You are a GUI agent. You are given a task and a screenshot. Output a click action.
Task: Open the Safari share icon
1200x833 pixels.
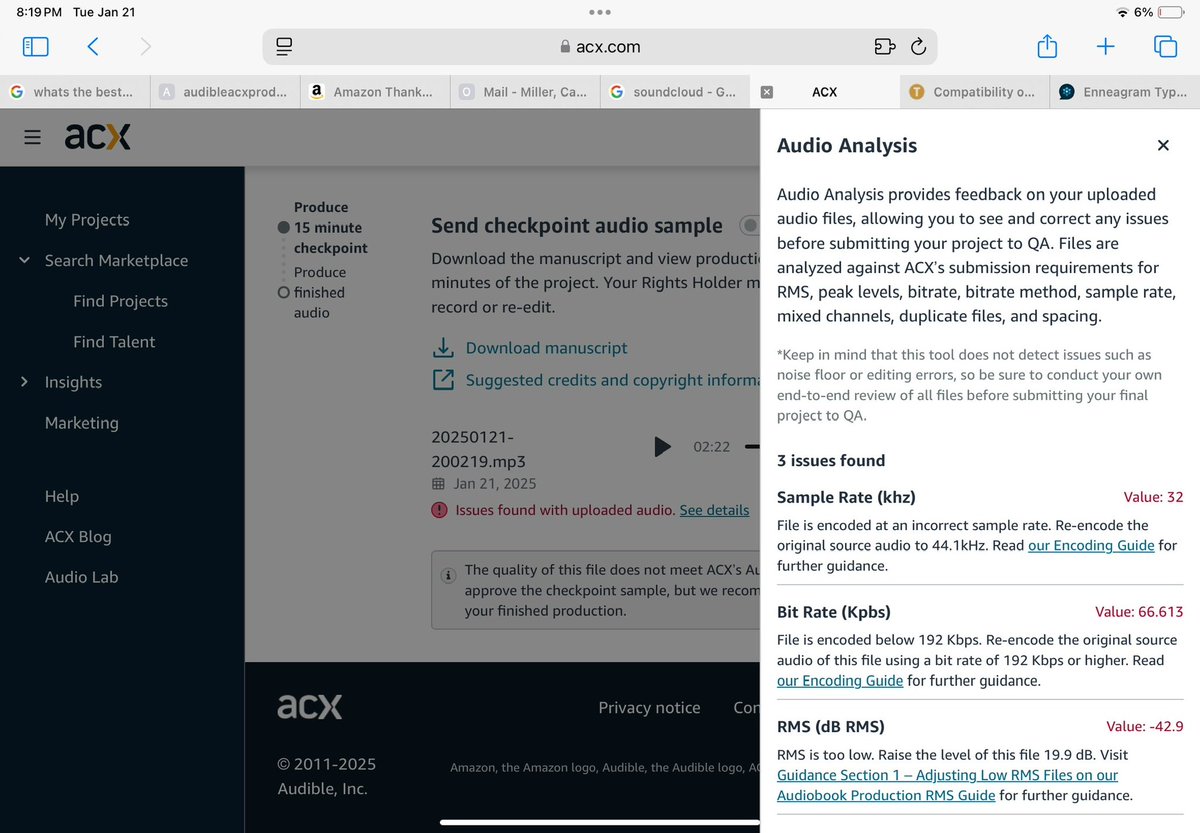(x=1046, y=46)
